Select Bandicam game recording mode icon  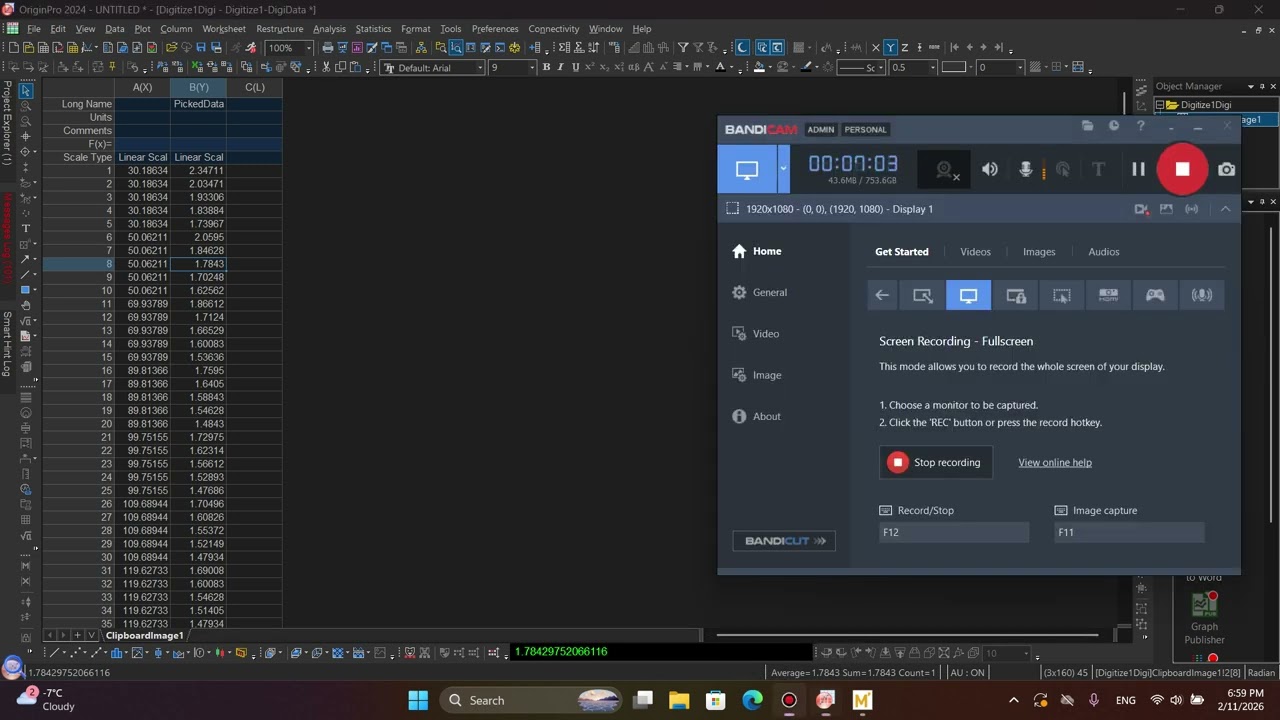[1155, 295]
